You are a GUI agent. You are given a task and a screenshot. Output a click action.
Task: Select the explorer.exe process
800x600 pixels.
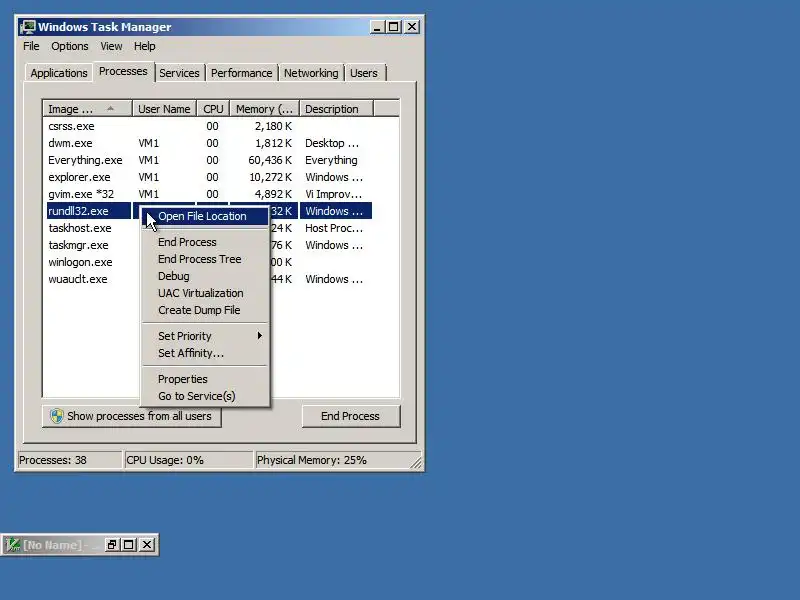(209, 177)
